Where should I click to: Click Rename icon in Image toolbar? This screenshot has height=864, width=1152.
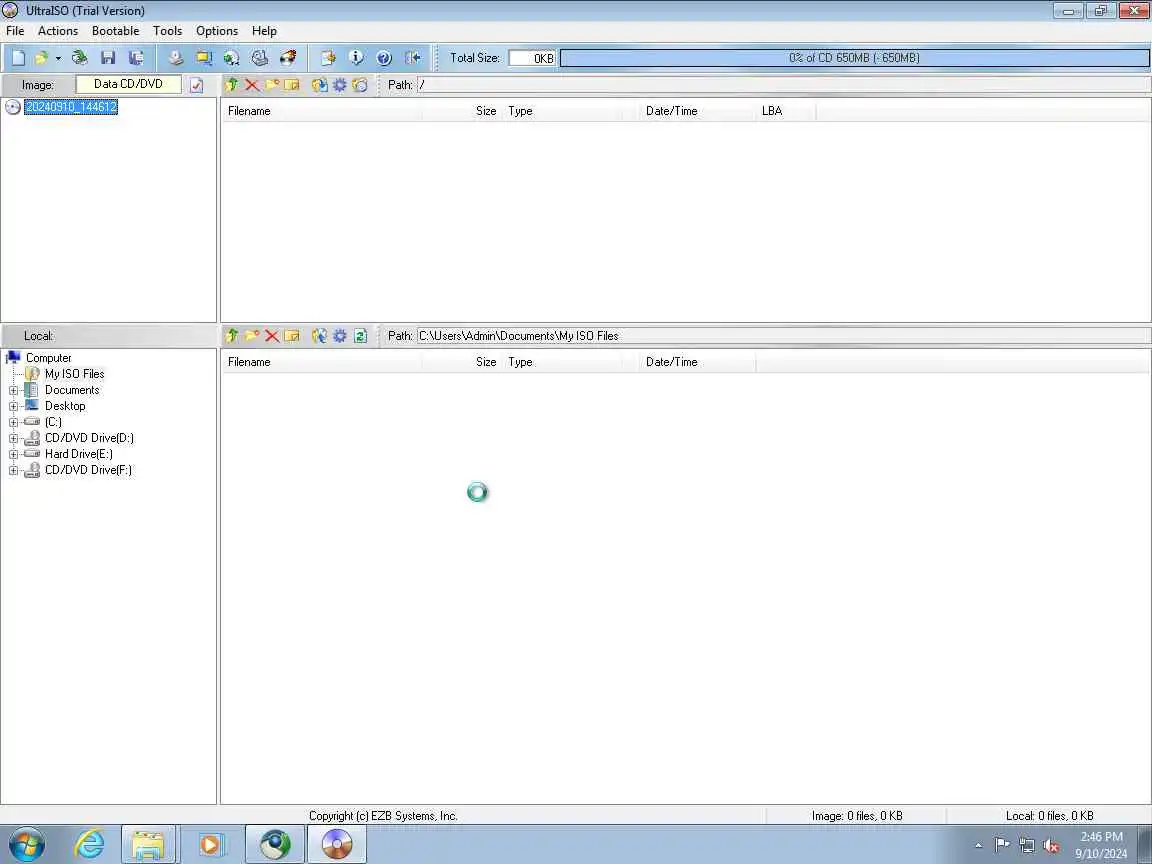(x=292, y=85)
